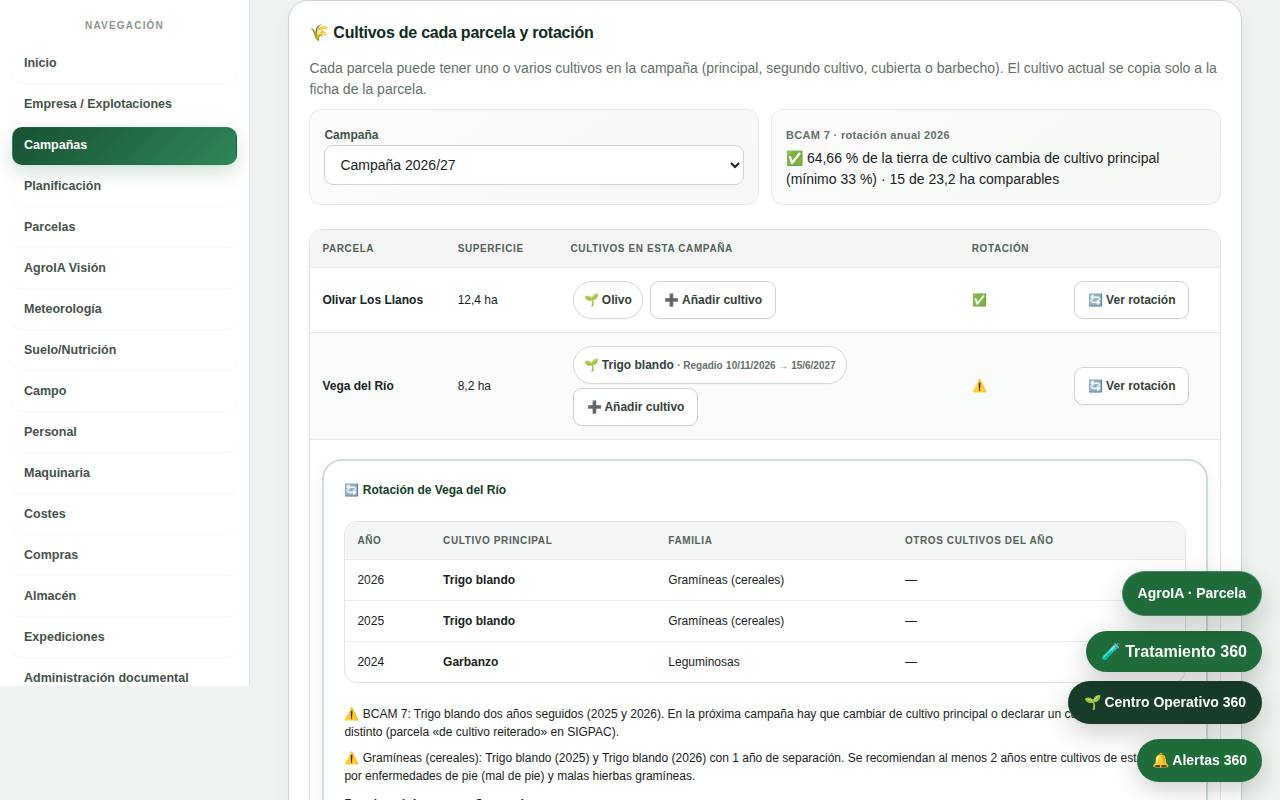
Task: Click the Olivar Los Llanos parcel name
Action: (373, 300)
